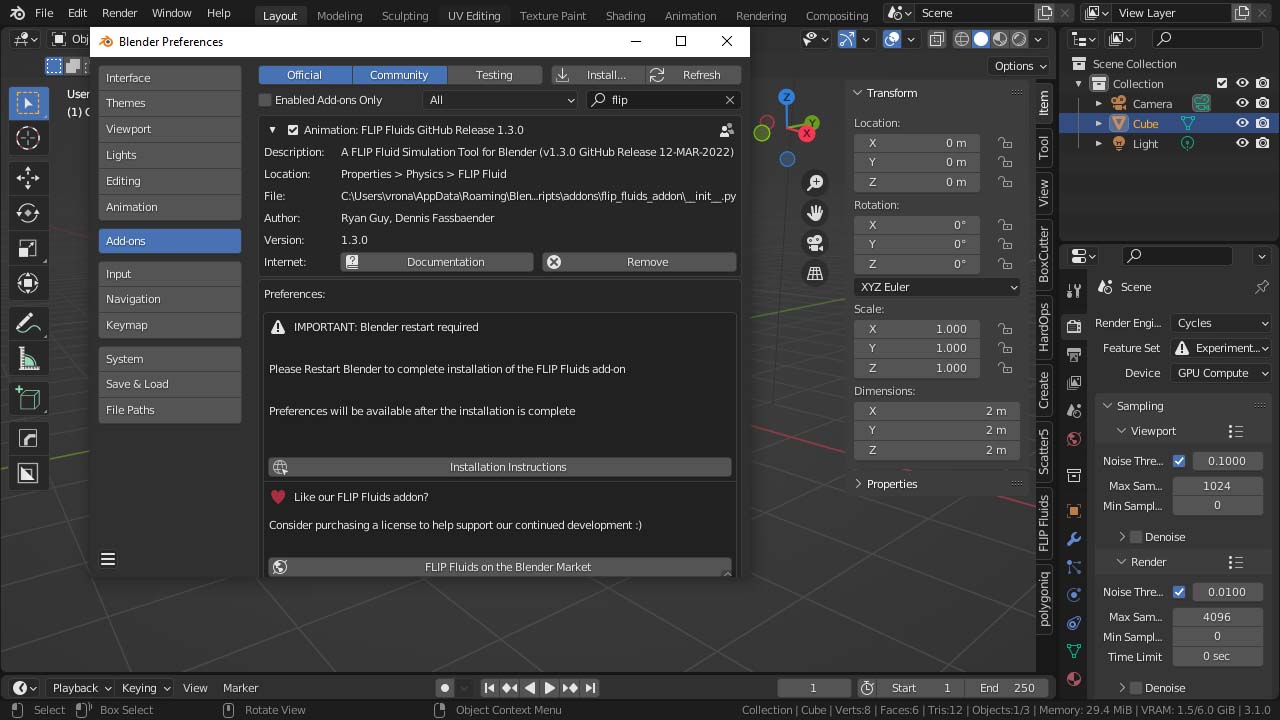The width and height of the screenshot is (1280, 720).
Task: Enable the Viewport Denoise checkbox
Action: (x=1136, y=537)
